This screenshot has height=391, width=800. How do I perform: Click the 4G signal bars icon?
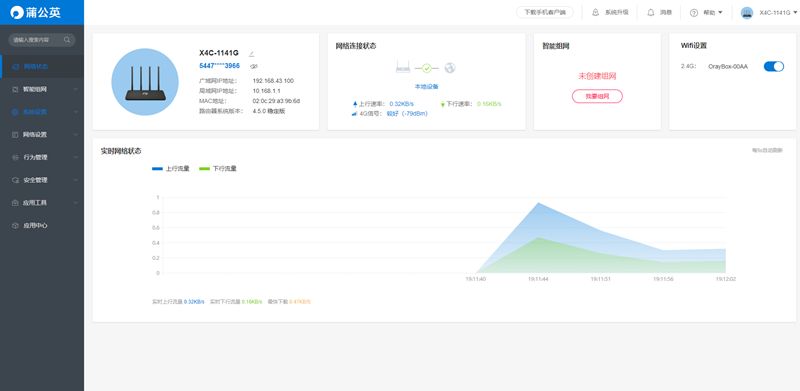pyautogui.click(x=355, y=114)
